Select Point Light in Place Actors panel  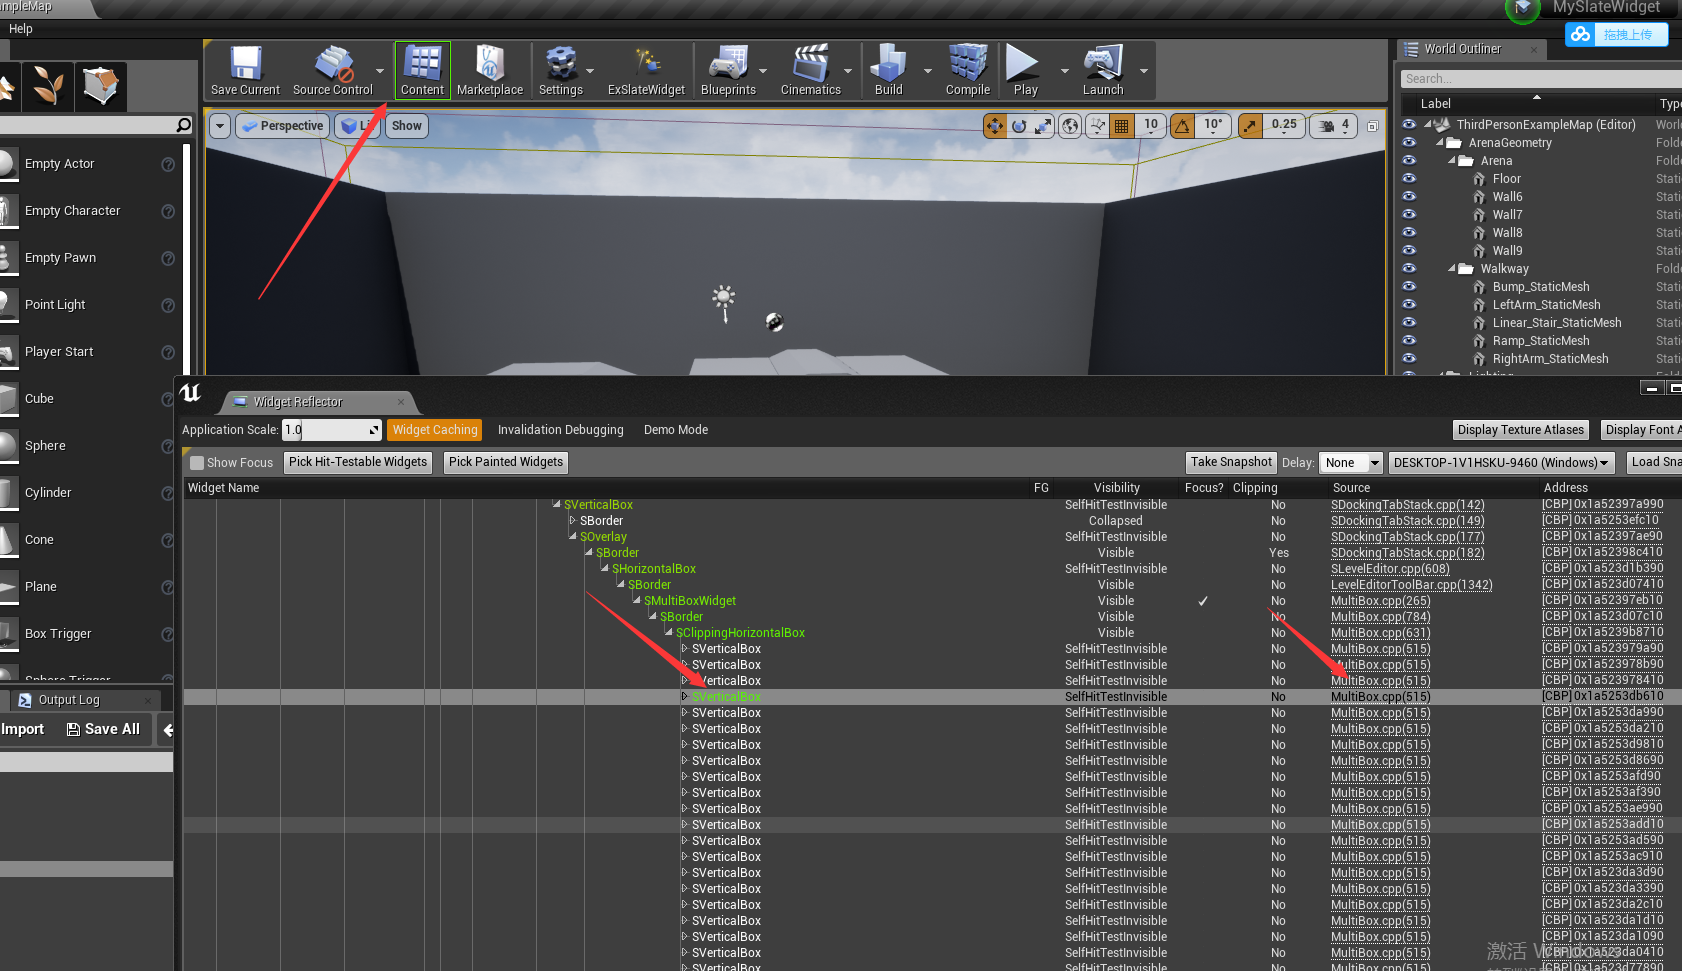55,304
